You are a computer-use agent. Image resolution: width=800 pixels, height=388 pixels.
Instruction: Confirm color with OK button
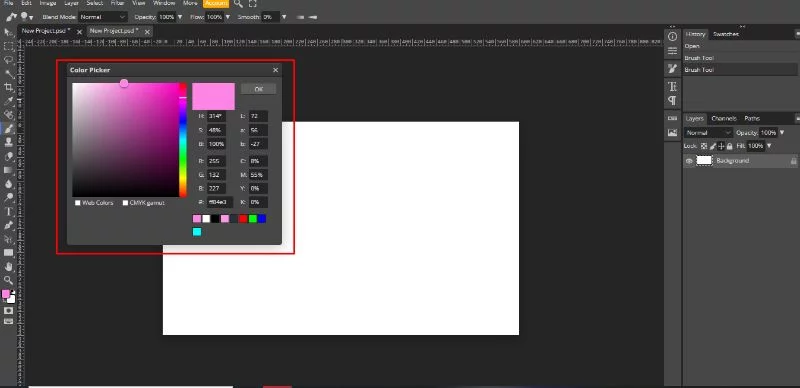click(259, 89)
